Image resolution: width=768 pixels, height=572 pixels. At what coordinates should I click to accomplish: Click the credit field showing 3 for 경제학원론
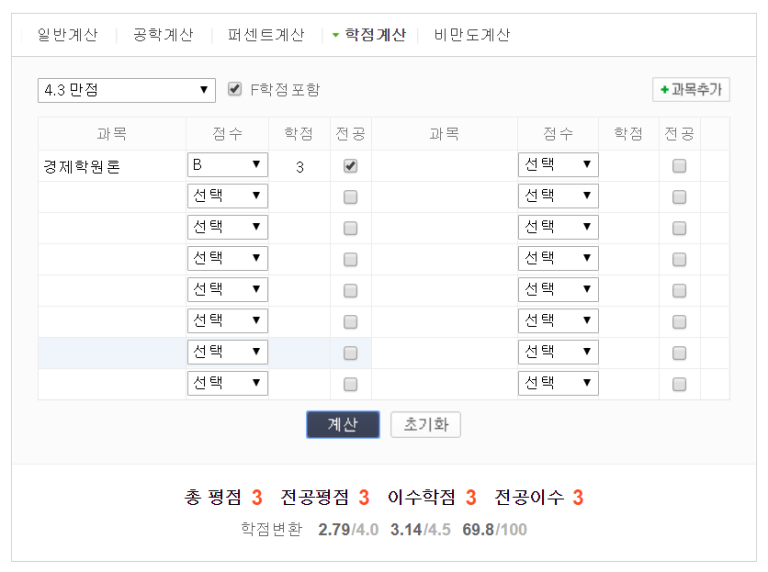click(299, 167)
